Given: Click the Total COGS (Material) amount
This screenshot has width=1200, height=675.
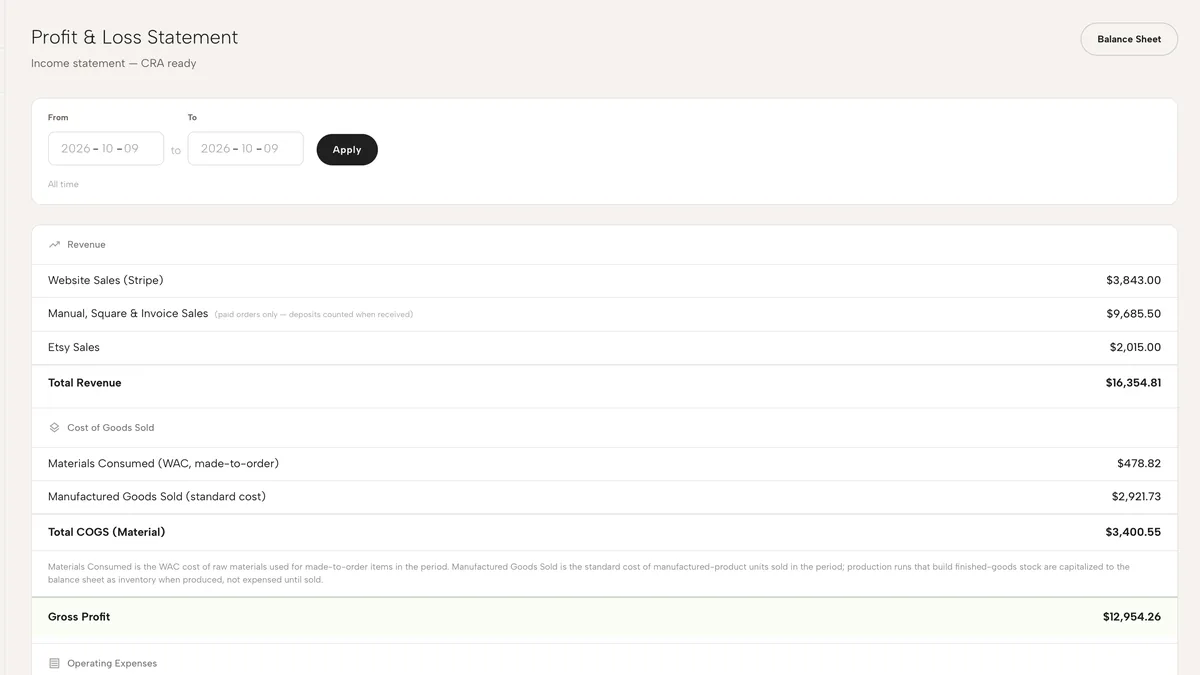Looking at the screenshot, I should [x=1133, y=532].
